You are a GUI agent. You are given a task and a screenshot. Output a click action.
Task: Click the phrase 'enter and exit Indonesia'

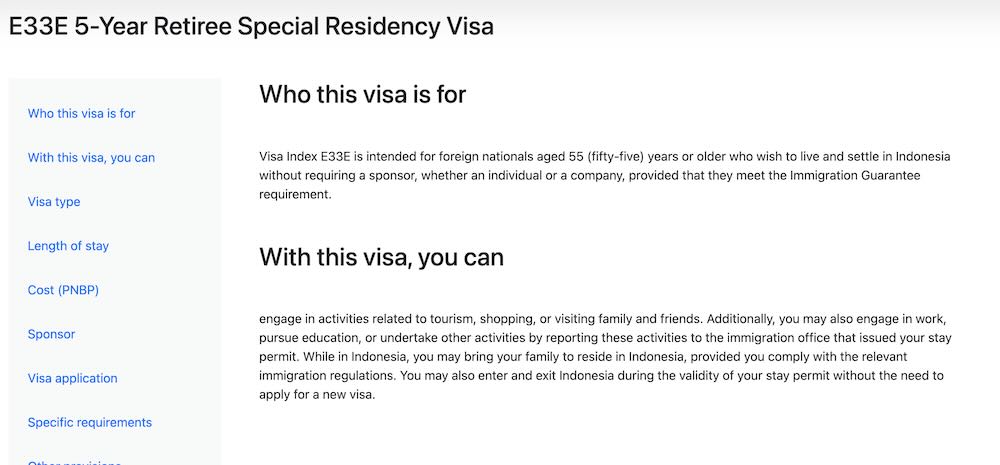click(x=549, y=376)
